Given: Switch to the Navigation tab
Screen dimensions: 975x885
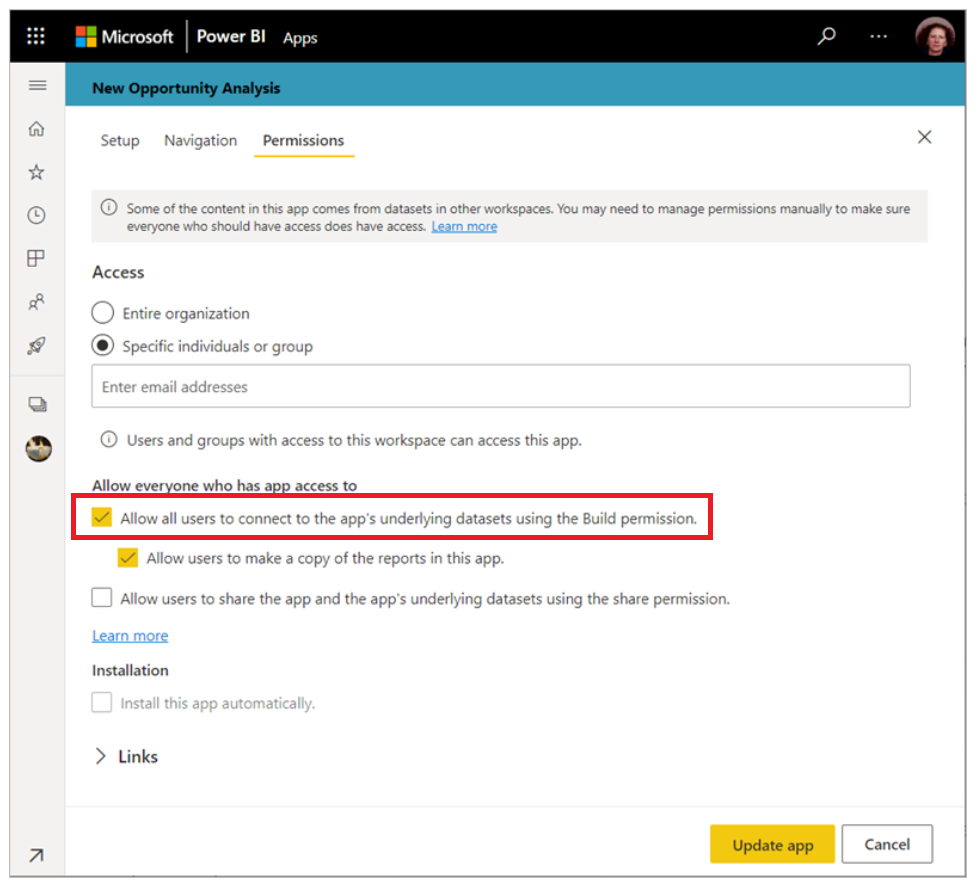Looking at the screenshot, I should [x=201, y=141].
